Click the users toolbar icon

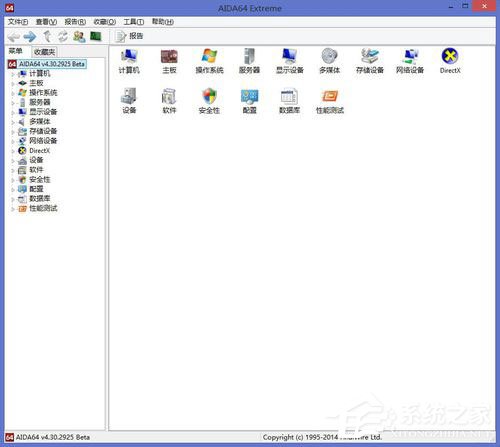pos(79,36)
